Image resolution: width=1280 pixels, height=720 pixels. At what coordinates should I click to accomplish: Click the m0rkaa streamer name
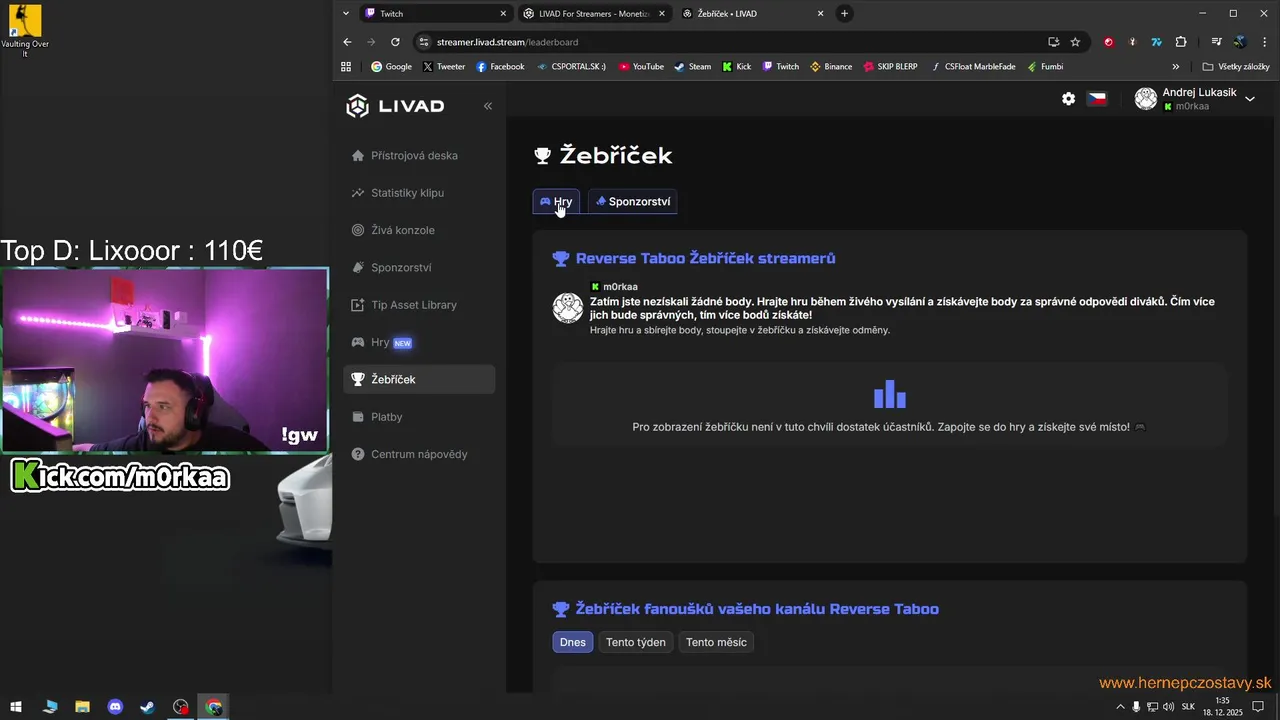[620, 287]
